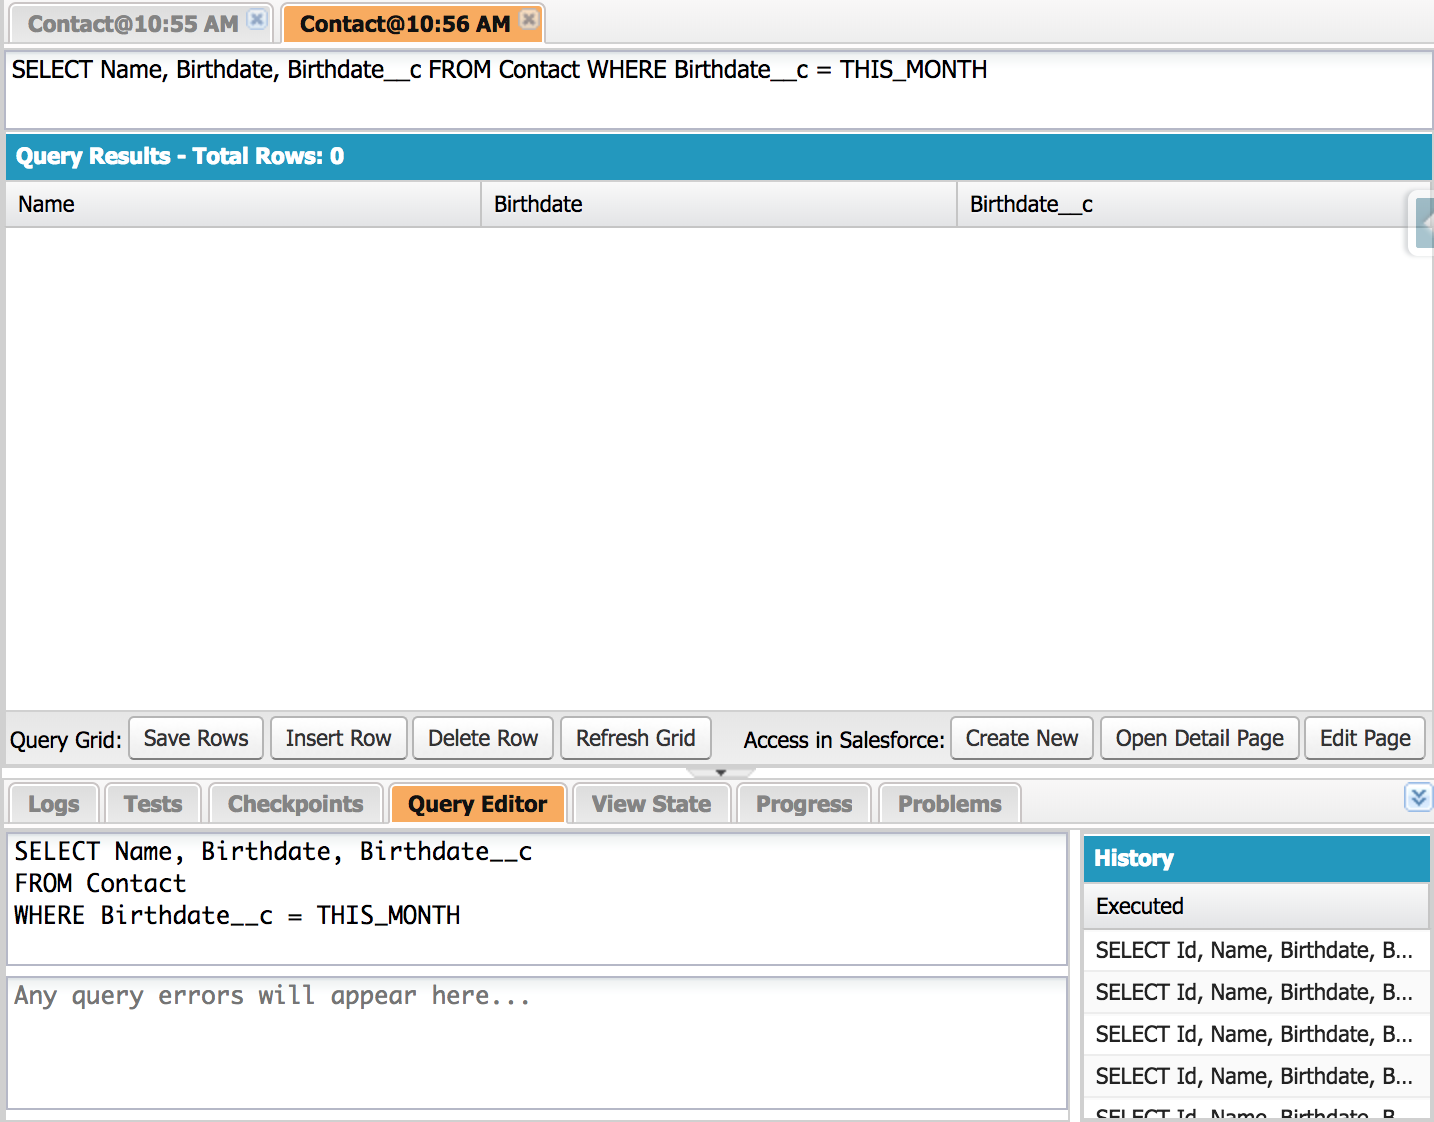
Task: Click the Insert Row button
Action: 339,738
